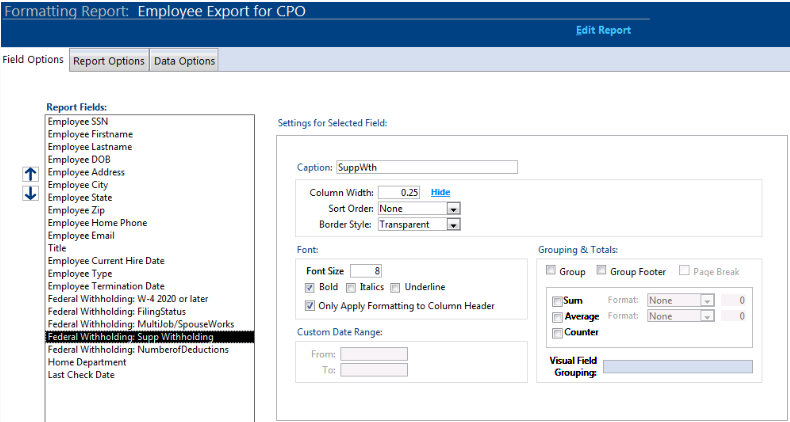Select Federal Withholding: NumberofDeductions field
790x422 pixels.
coord(150,349)
